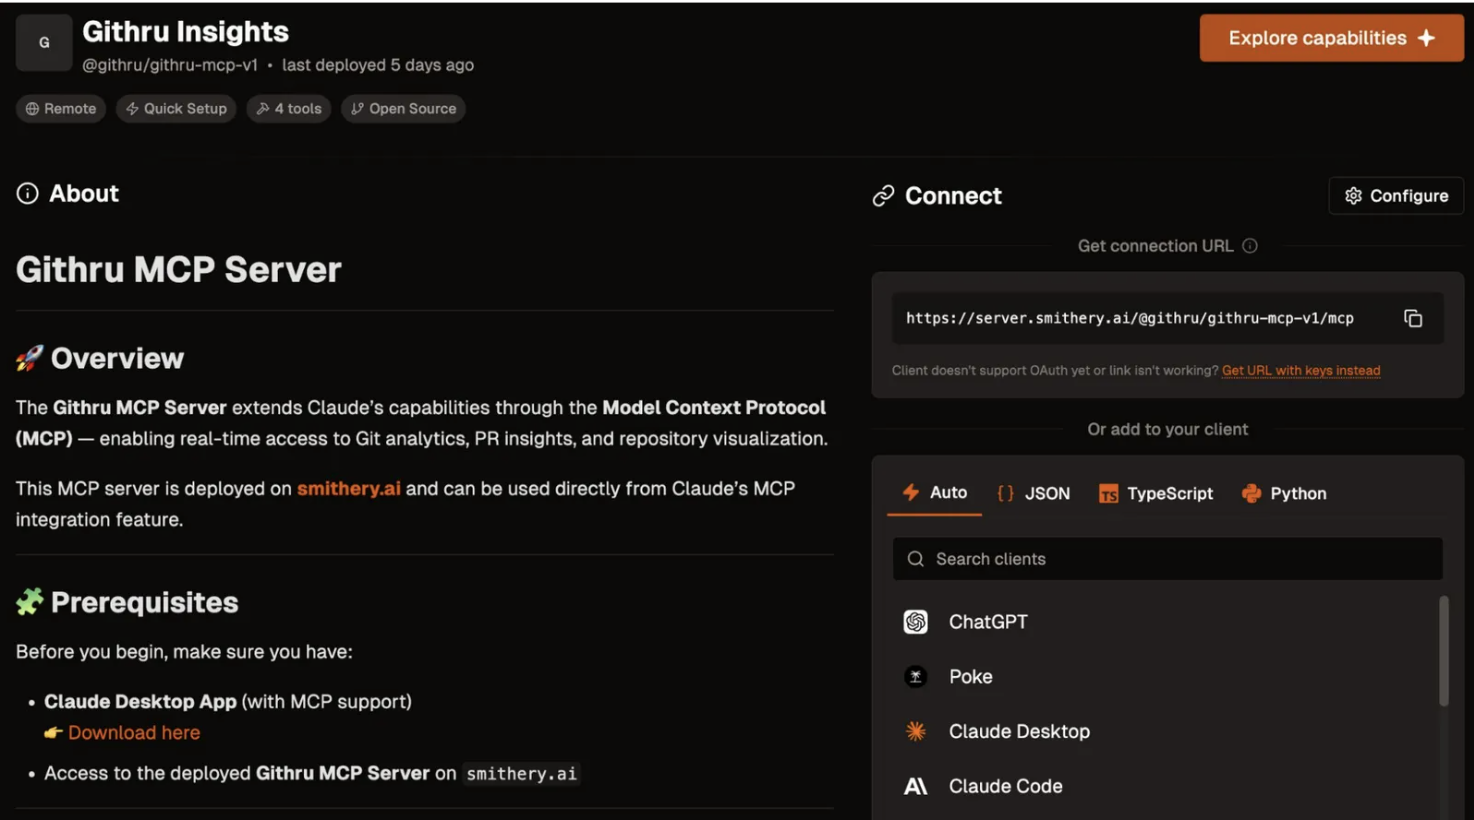This screenshot has width=1474, height=820.
Task: Select the Auto tab
Action: pyautogui.click(x=934, y=493)
